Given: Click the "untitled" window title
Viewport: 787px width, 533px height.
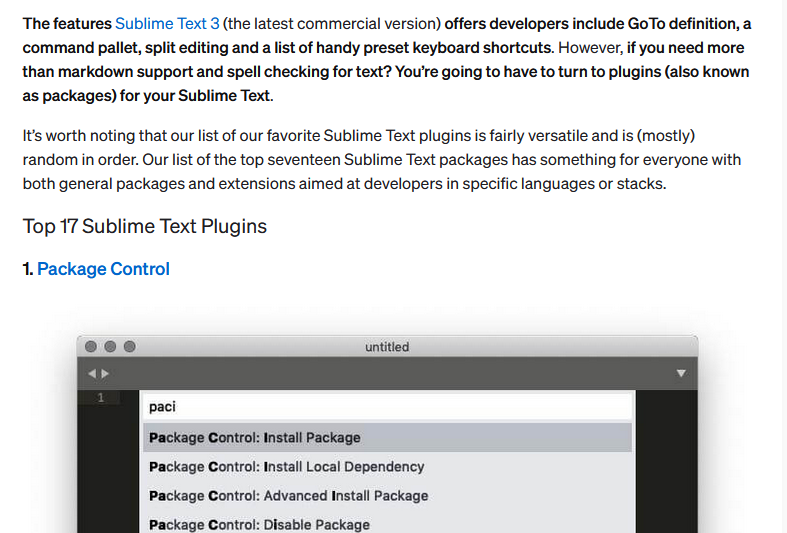Looking at the screenshot, I should pyautogui.click(x=387, y=347).
